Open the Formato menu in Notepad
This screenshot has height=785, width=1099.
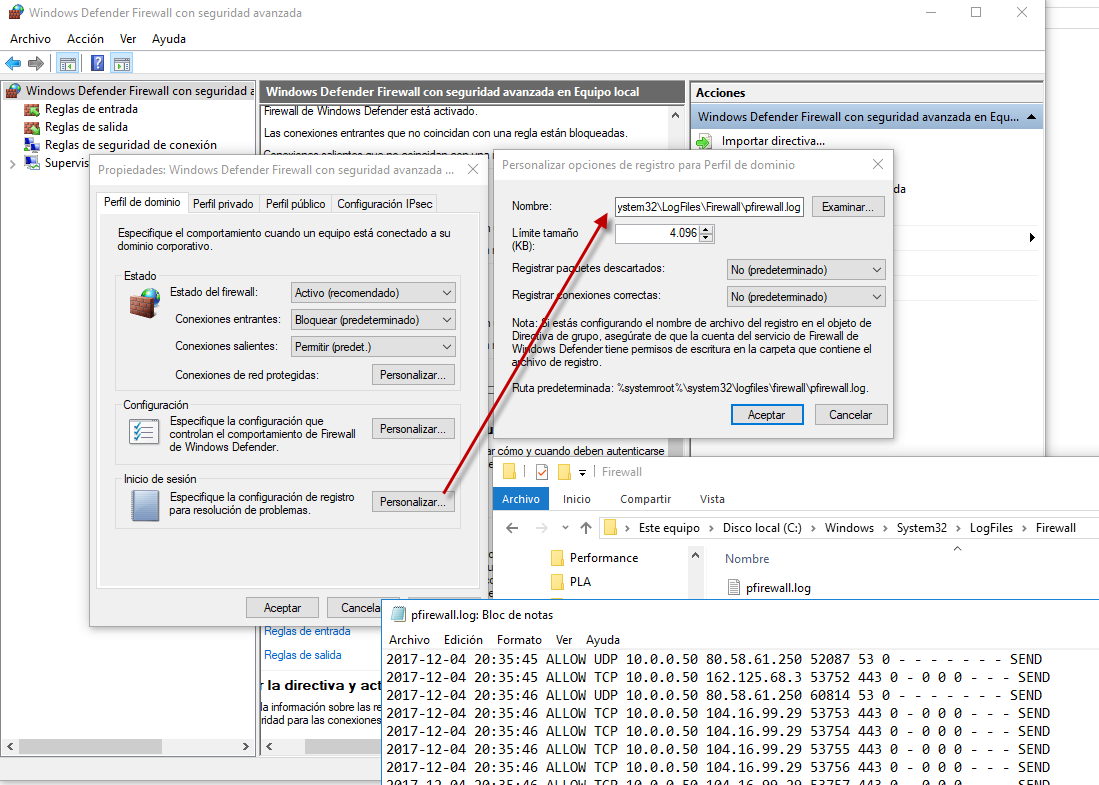click(519, 640)
